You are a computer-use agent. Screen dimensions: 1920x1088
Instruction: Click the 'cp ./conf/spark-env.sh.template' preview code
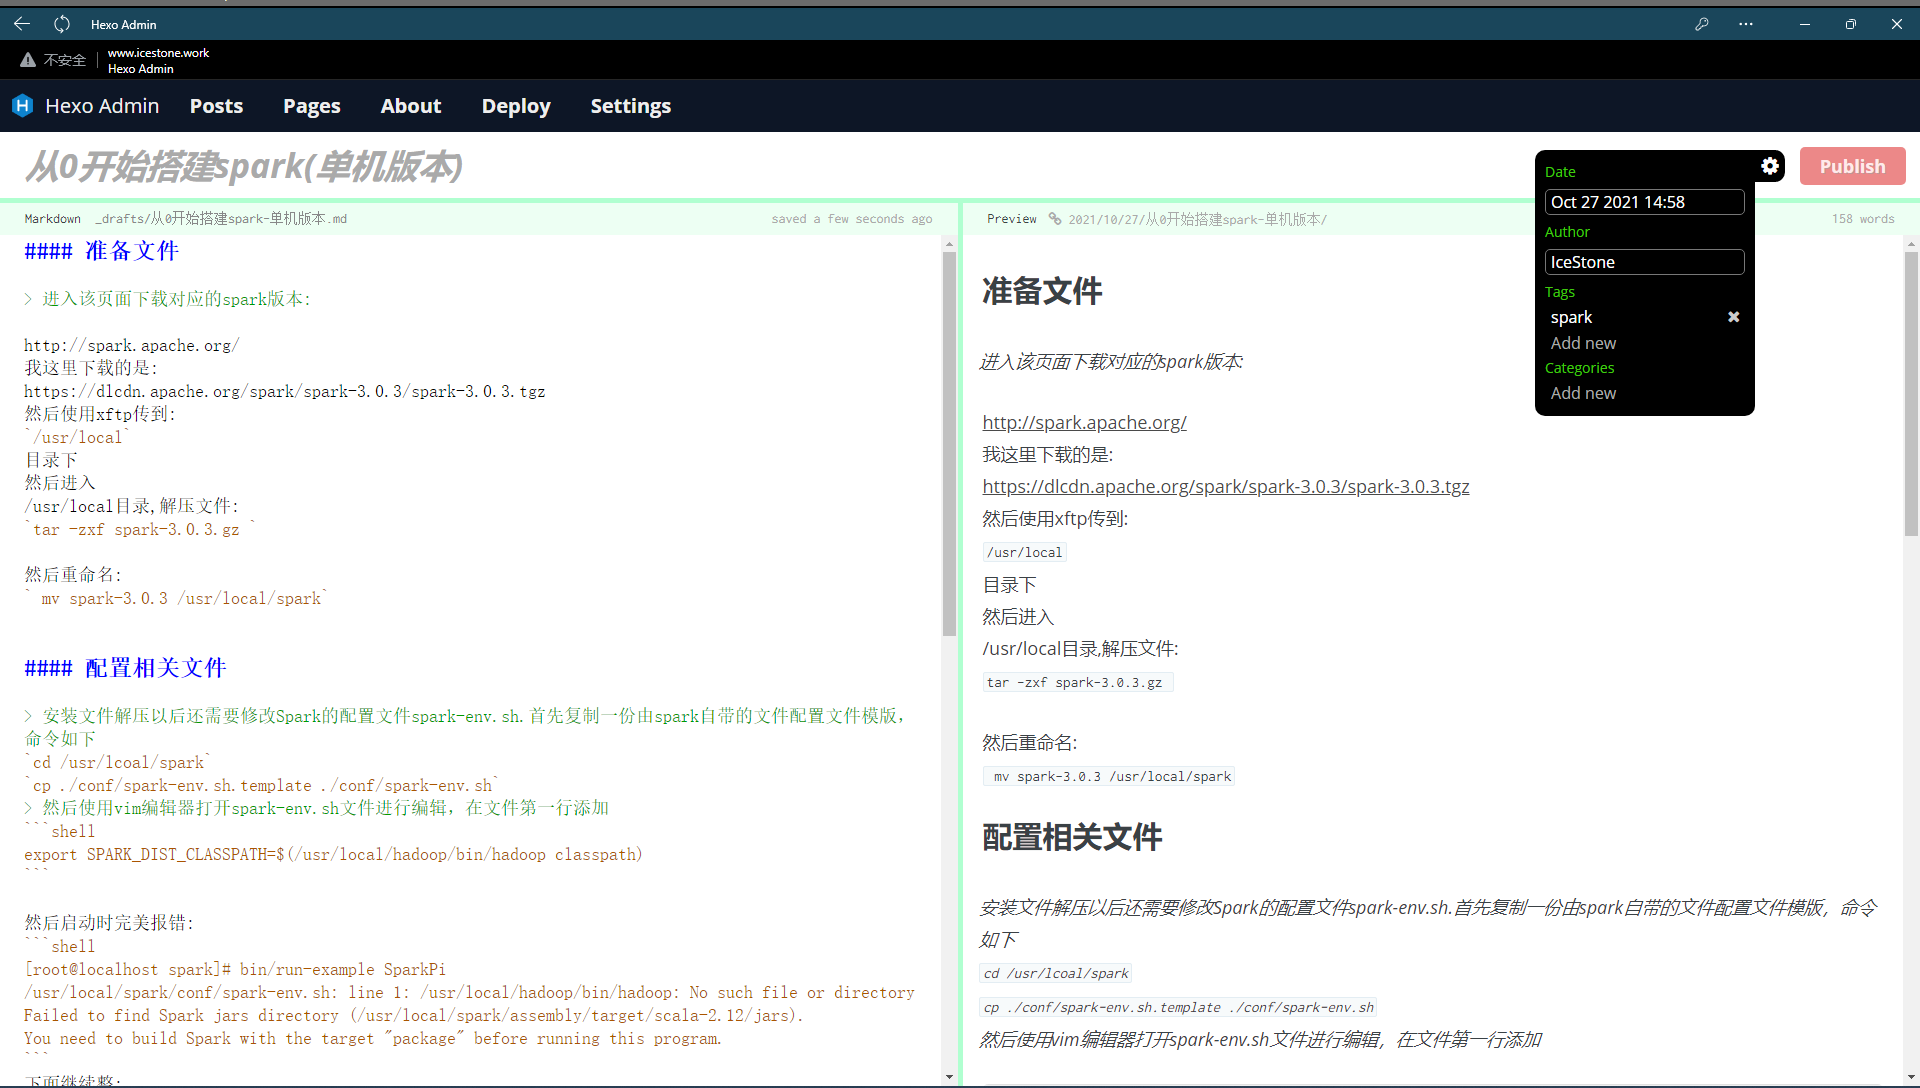(1179, 1007)
